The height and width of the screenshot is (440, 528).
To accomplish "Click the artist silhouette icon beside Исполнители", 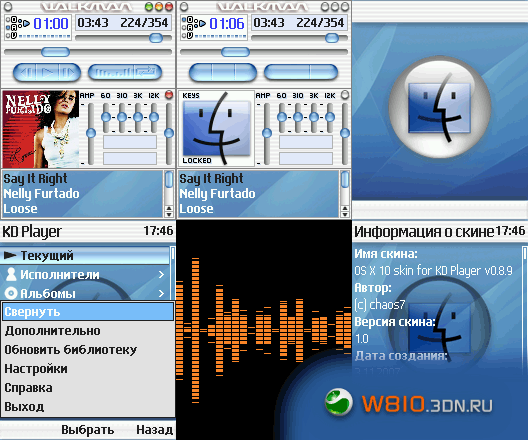I will [x=11, y=274].
